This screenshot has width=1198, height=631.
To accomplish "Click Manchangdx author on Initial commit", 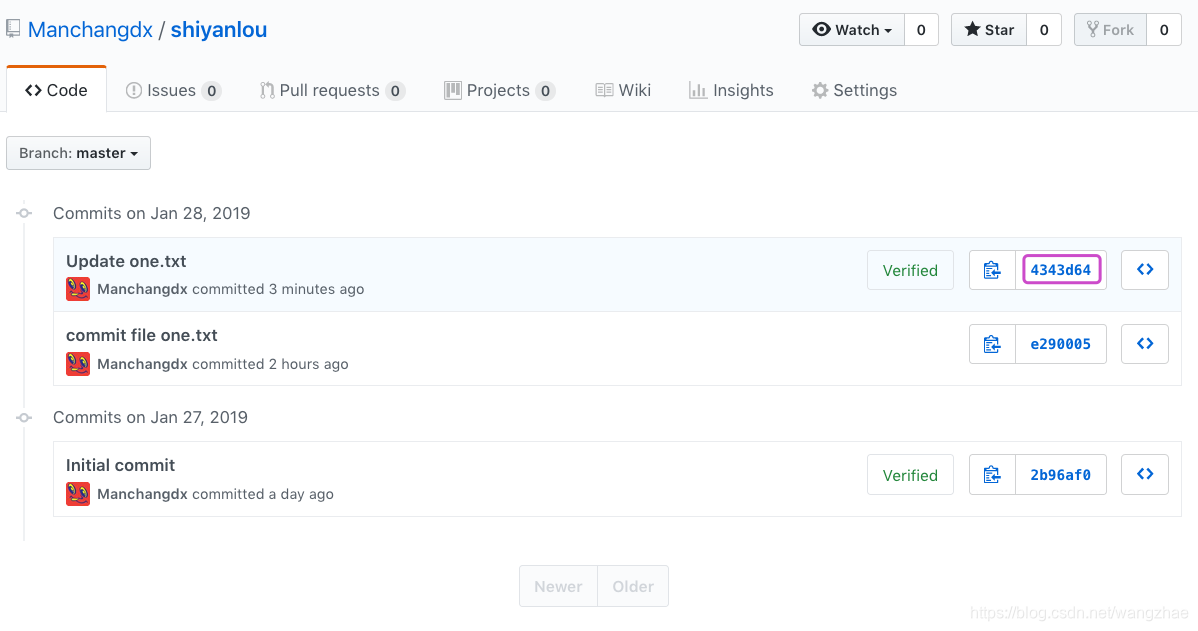I will point(142,494).
